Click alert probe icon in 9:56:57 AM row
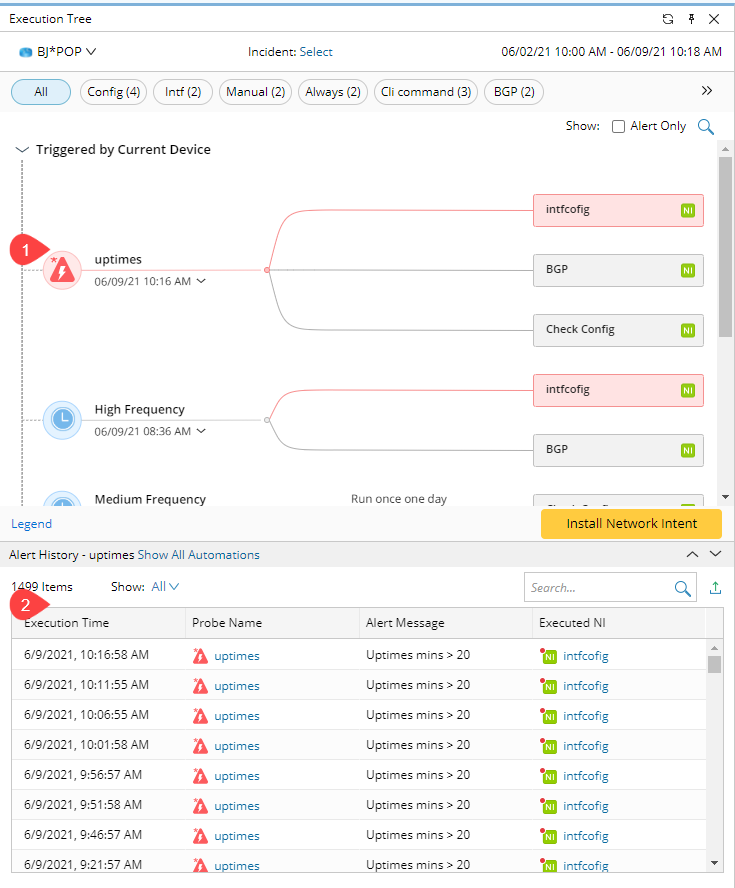This screenshot has height=888, width=735. tap(200, 776)
